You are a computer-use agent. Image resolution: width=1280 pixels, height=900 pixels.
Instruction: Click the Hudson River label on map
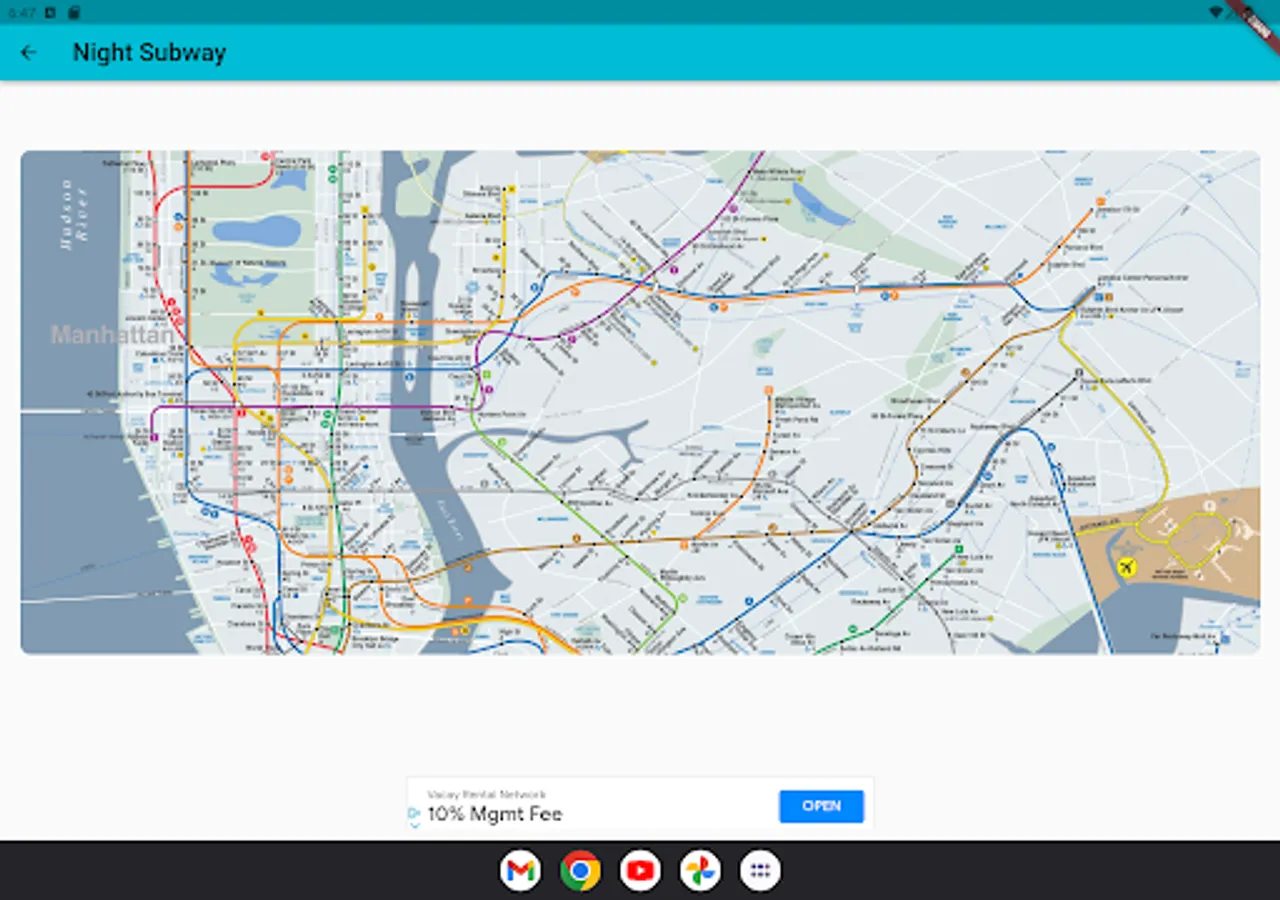(74, 214)
